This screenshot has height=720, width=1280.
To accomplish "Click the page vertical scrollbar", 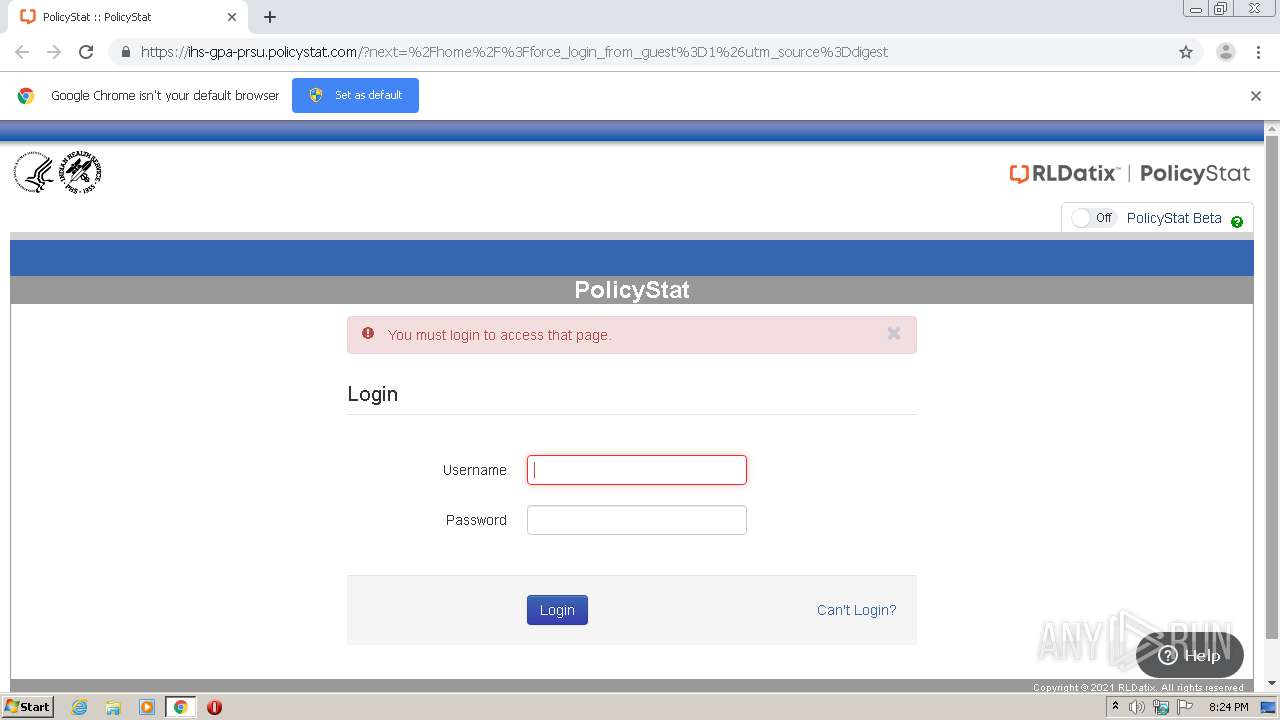I will coord(1272,388).
